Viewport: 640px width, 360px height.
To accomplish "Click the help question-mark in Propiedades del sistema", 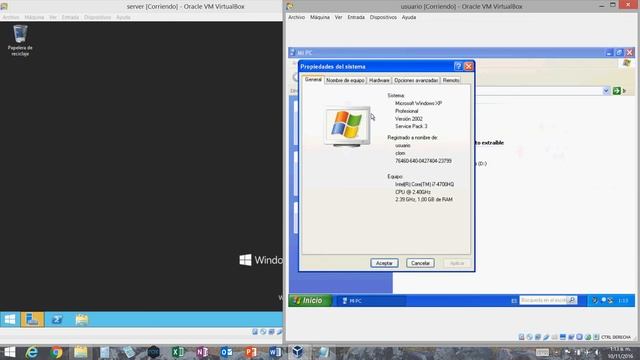I will pyautogui.click(x=458, y=66).
